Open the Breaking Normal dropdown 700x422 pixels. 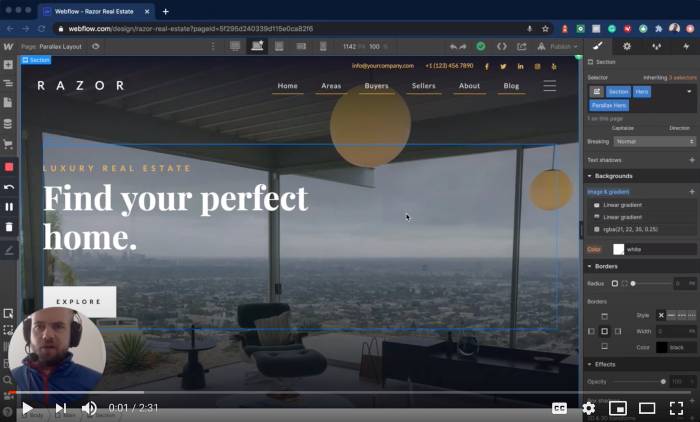654,141
